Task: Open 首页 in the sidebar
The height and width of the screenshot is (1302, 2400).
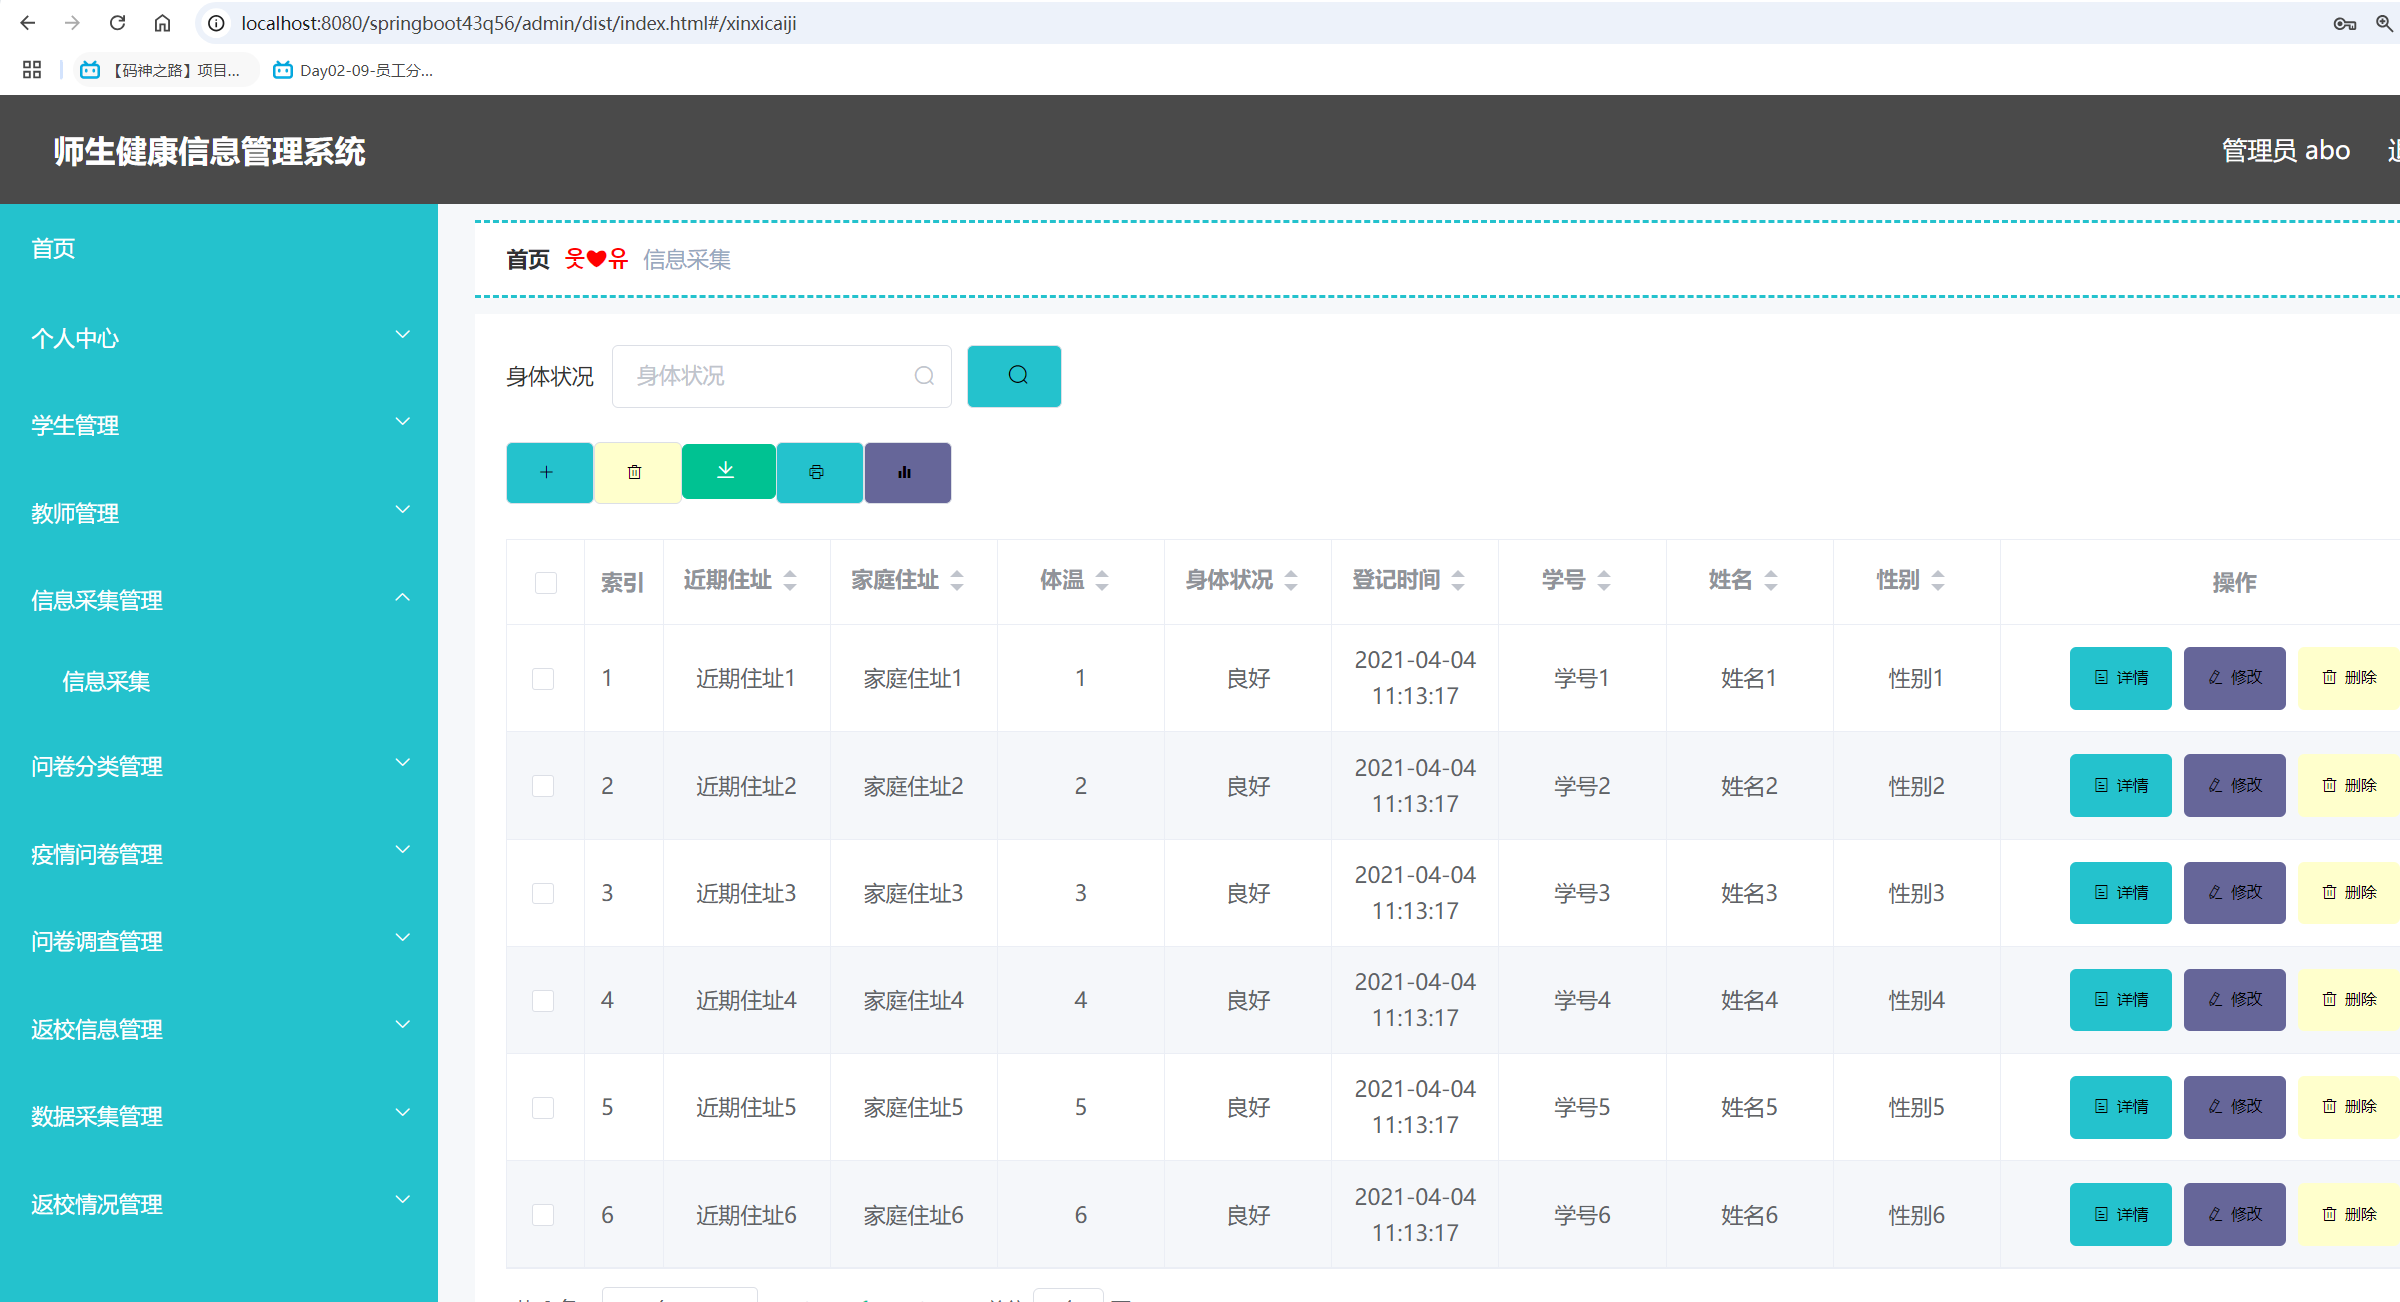Action: pos(53,248)
